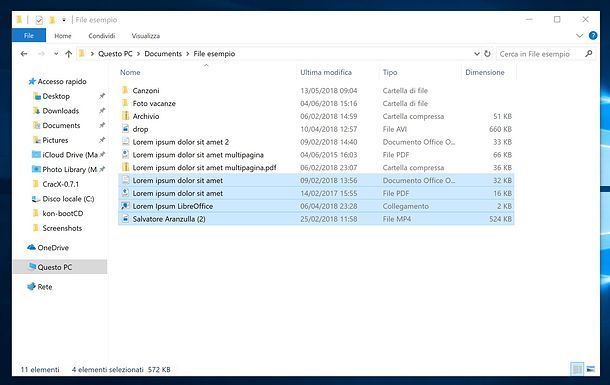Viewport: 610px width, 385px height.
Task: Open the File ribbon tab
Action: pyautogui.click(x=29, y=36)
